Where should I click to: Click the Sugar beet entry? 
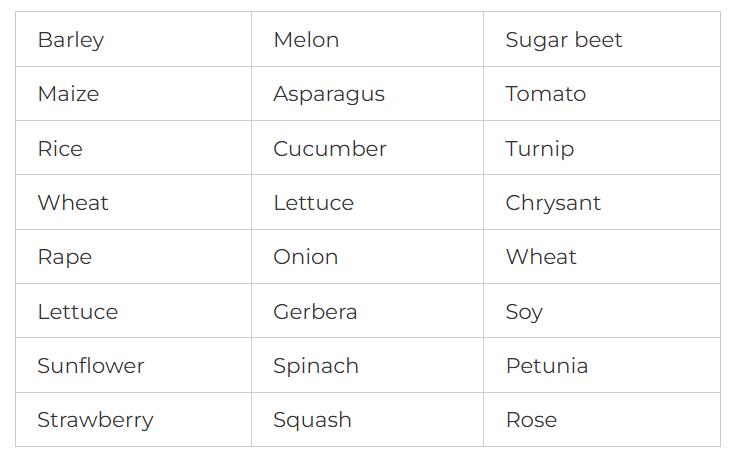point(564,40)
